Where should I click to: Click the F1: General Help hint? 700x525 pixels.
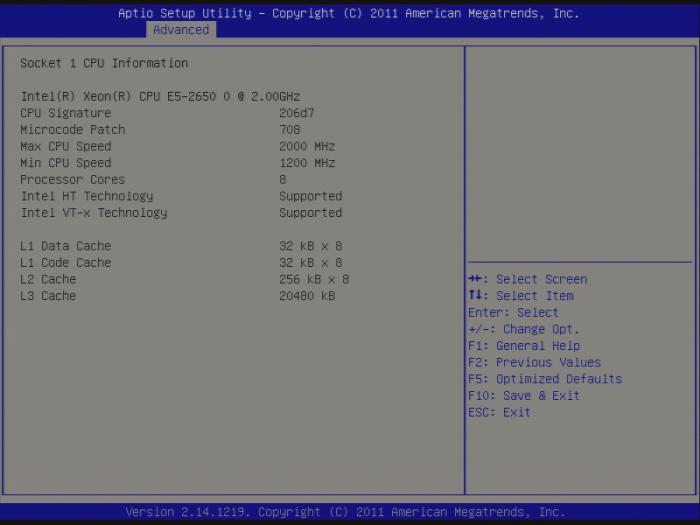[x=523, y=346]
